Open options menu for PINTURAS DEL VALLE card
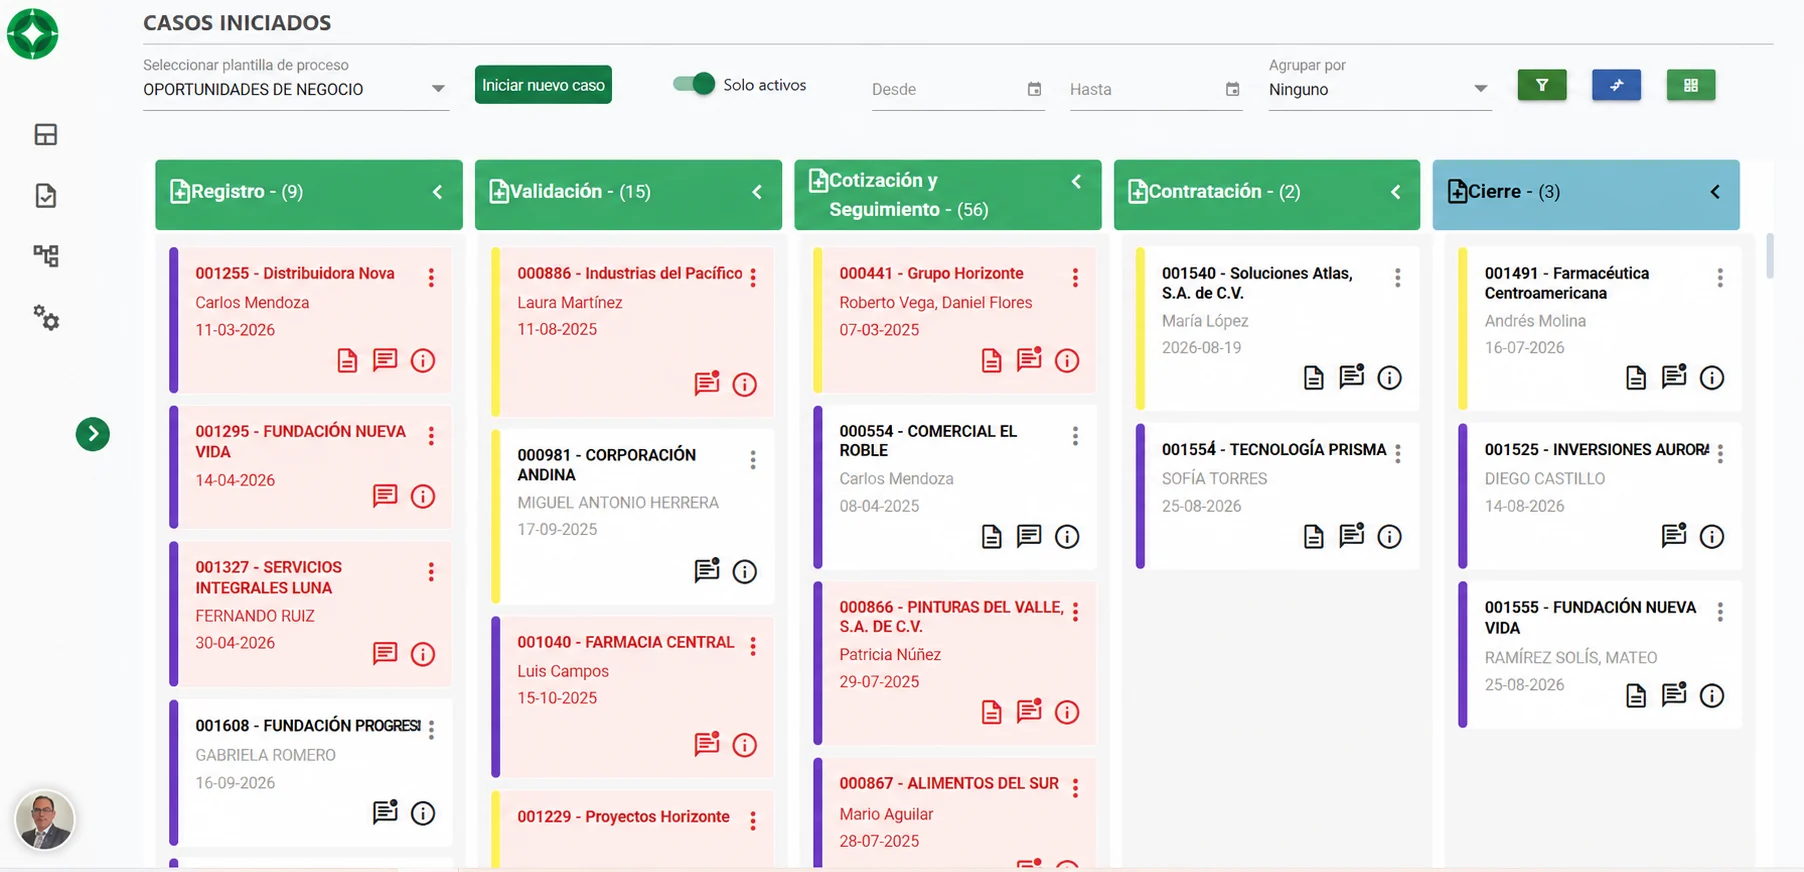Screen dimensions: 1804x872 pyautogui.click(x=1075, y=612)
